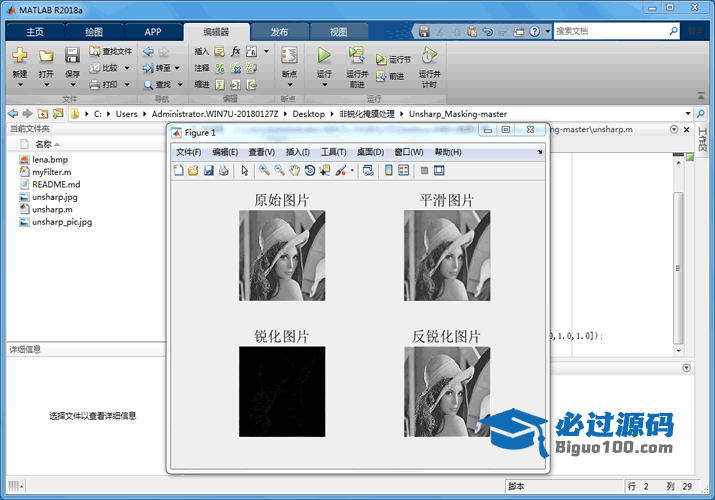Click the Comment percent (%) icon
The width and height of the screenshot is (715, 500).
(220, 68)
